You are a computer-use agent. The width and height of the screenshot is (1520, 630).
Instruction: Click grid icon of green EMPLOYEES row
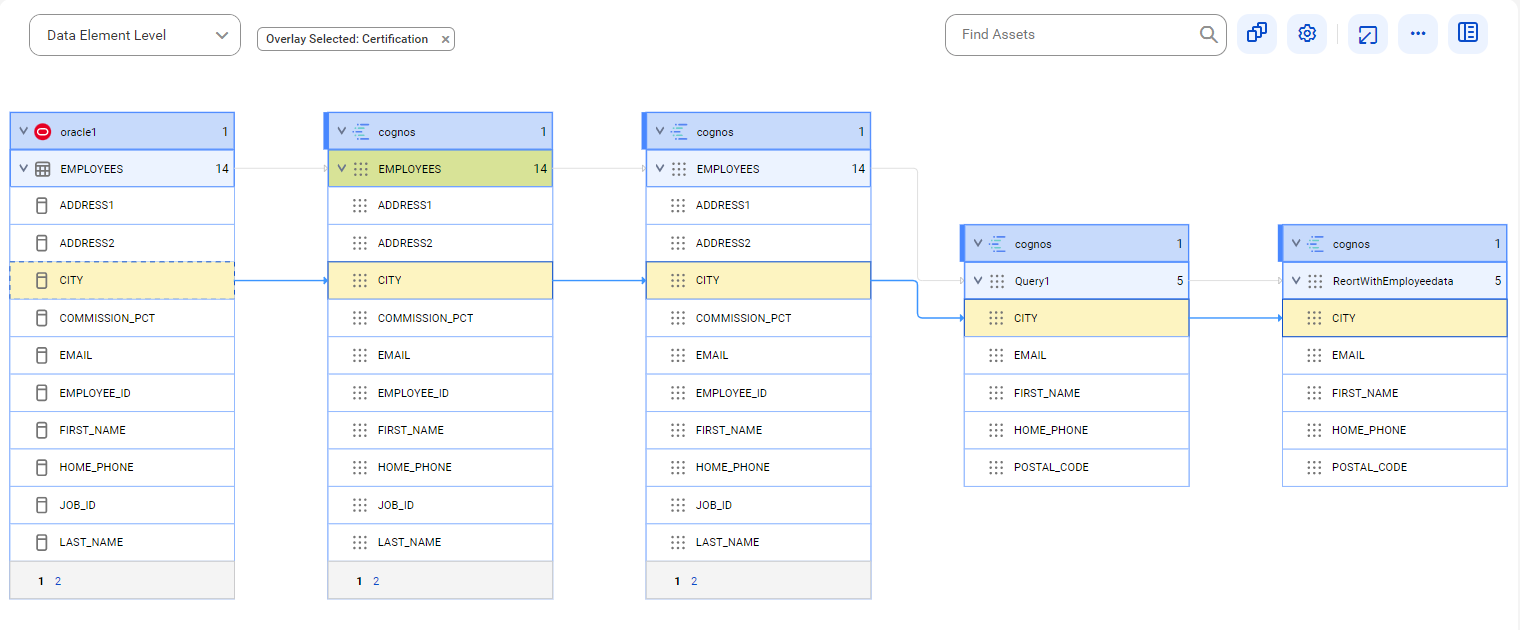pos(361,169)
